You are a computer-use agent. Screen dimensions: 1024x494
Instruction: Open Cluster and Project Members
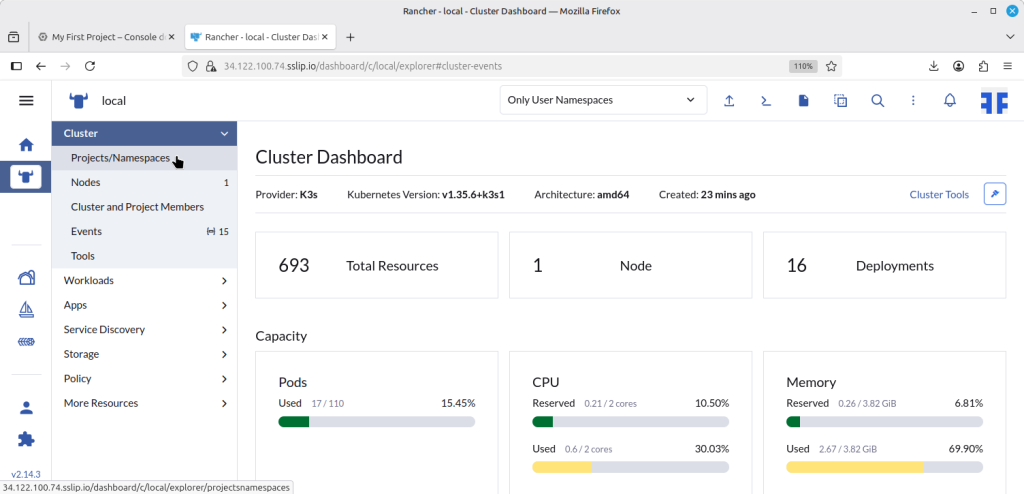pyautogui.click(x=144, y=207)
